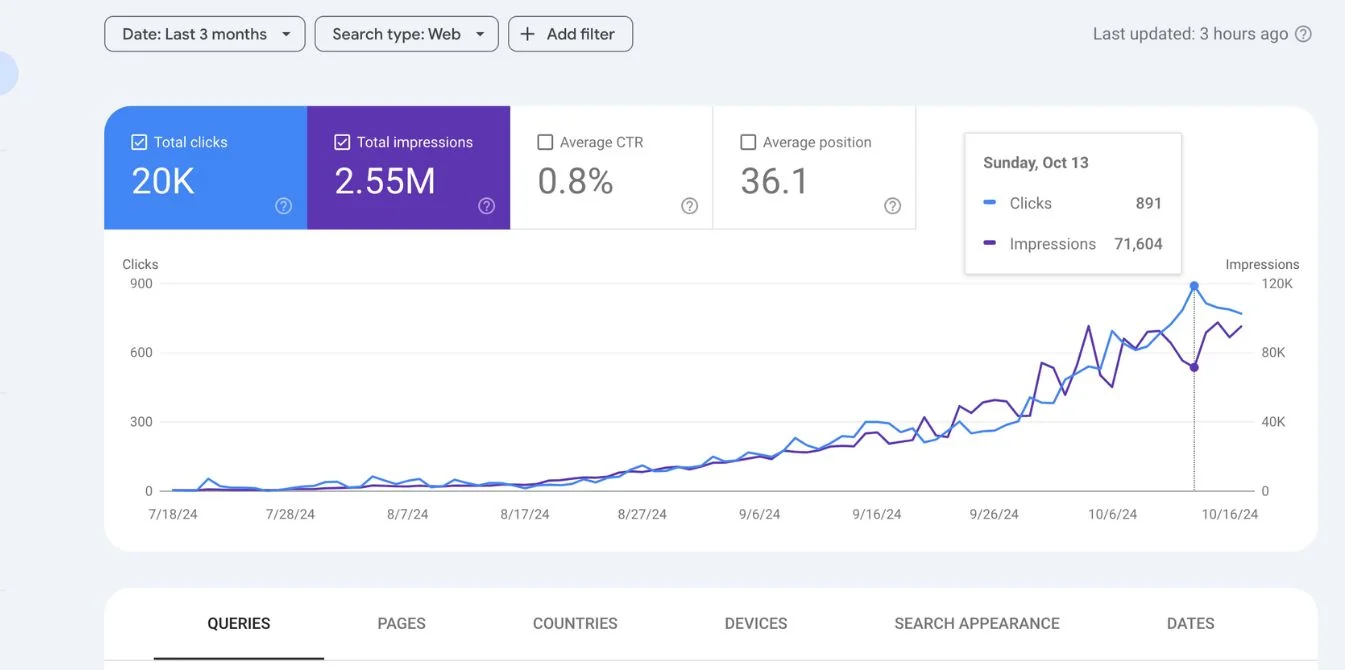
Task: Select the Queries tab
Action: click(x=239, y=623)
